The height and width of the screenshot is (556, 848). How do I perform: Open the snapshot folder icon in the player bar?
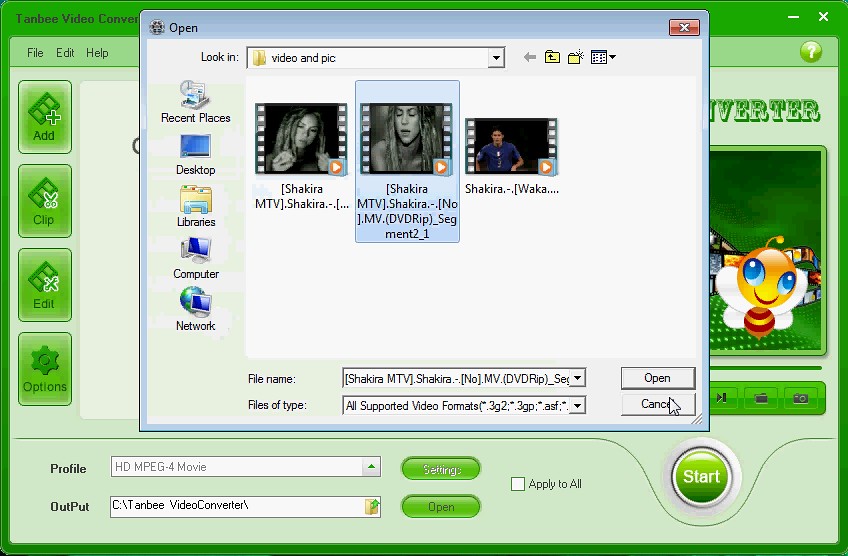pyautogui.click(x=761, y=399)
